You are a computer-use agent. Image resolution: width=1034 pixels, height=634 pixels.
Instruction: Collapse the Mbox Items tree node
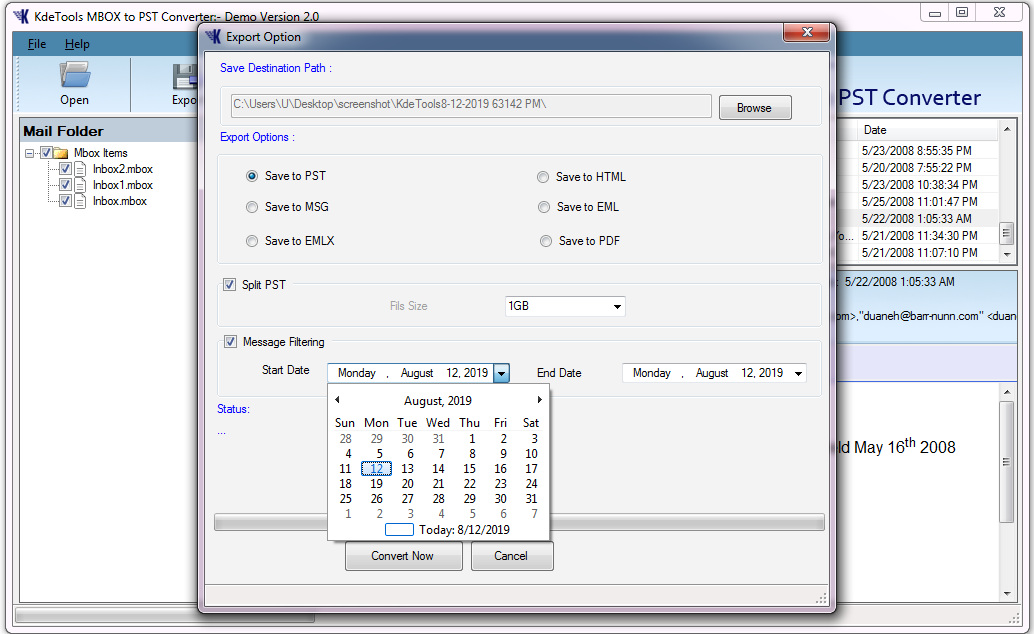[30, 153]
